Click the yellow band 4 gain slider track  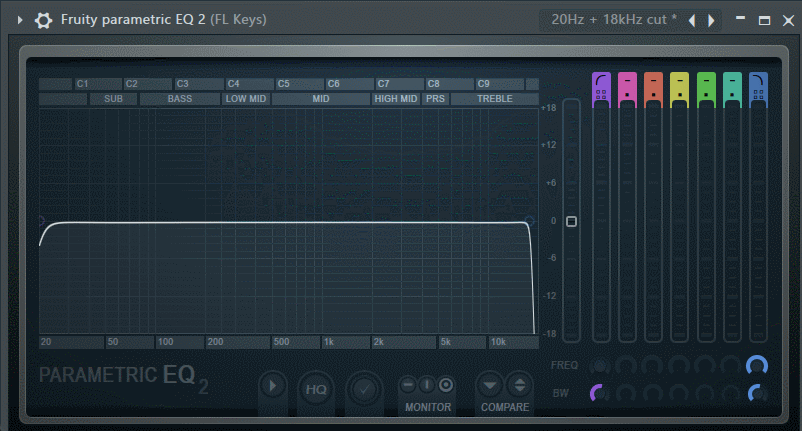679,222
